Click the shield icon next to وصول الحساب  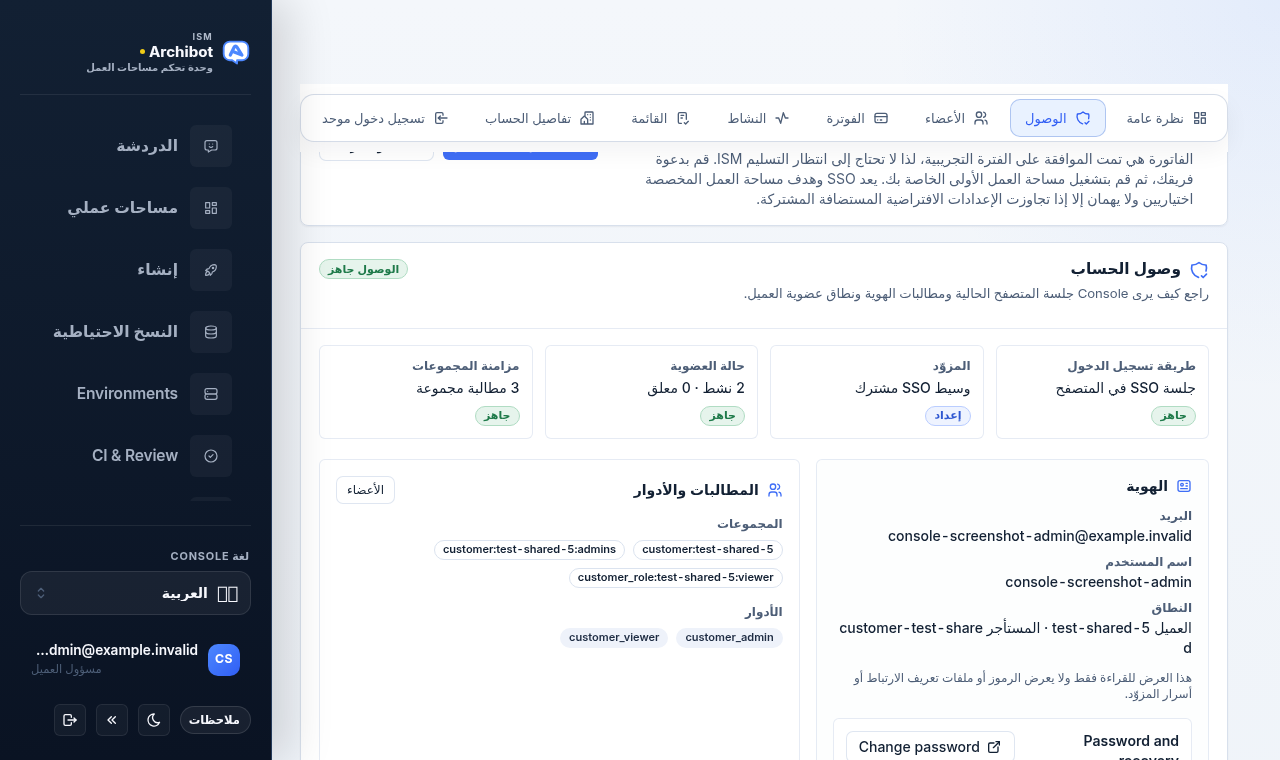tap(1199, 270)
